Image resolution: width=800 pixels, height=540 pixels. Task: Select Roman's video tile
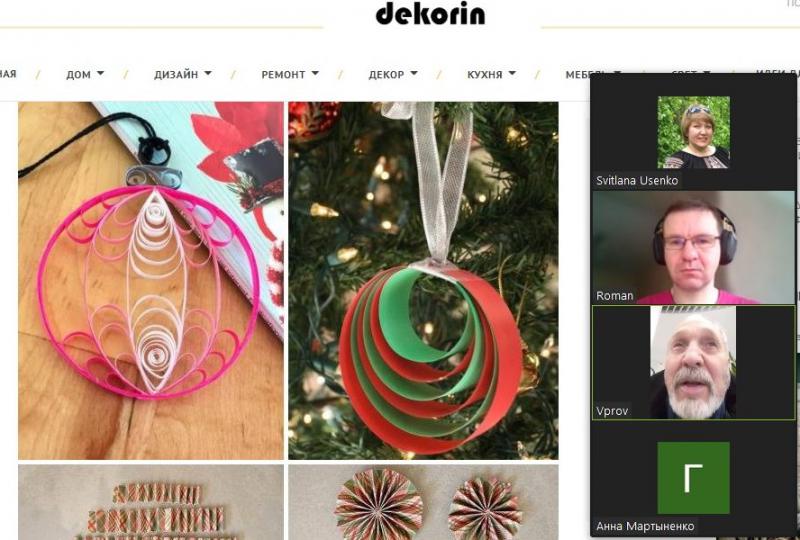point(693,248)
